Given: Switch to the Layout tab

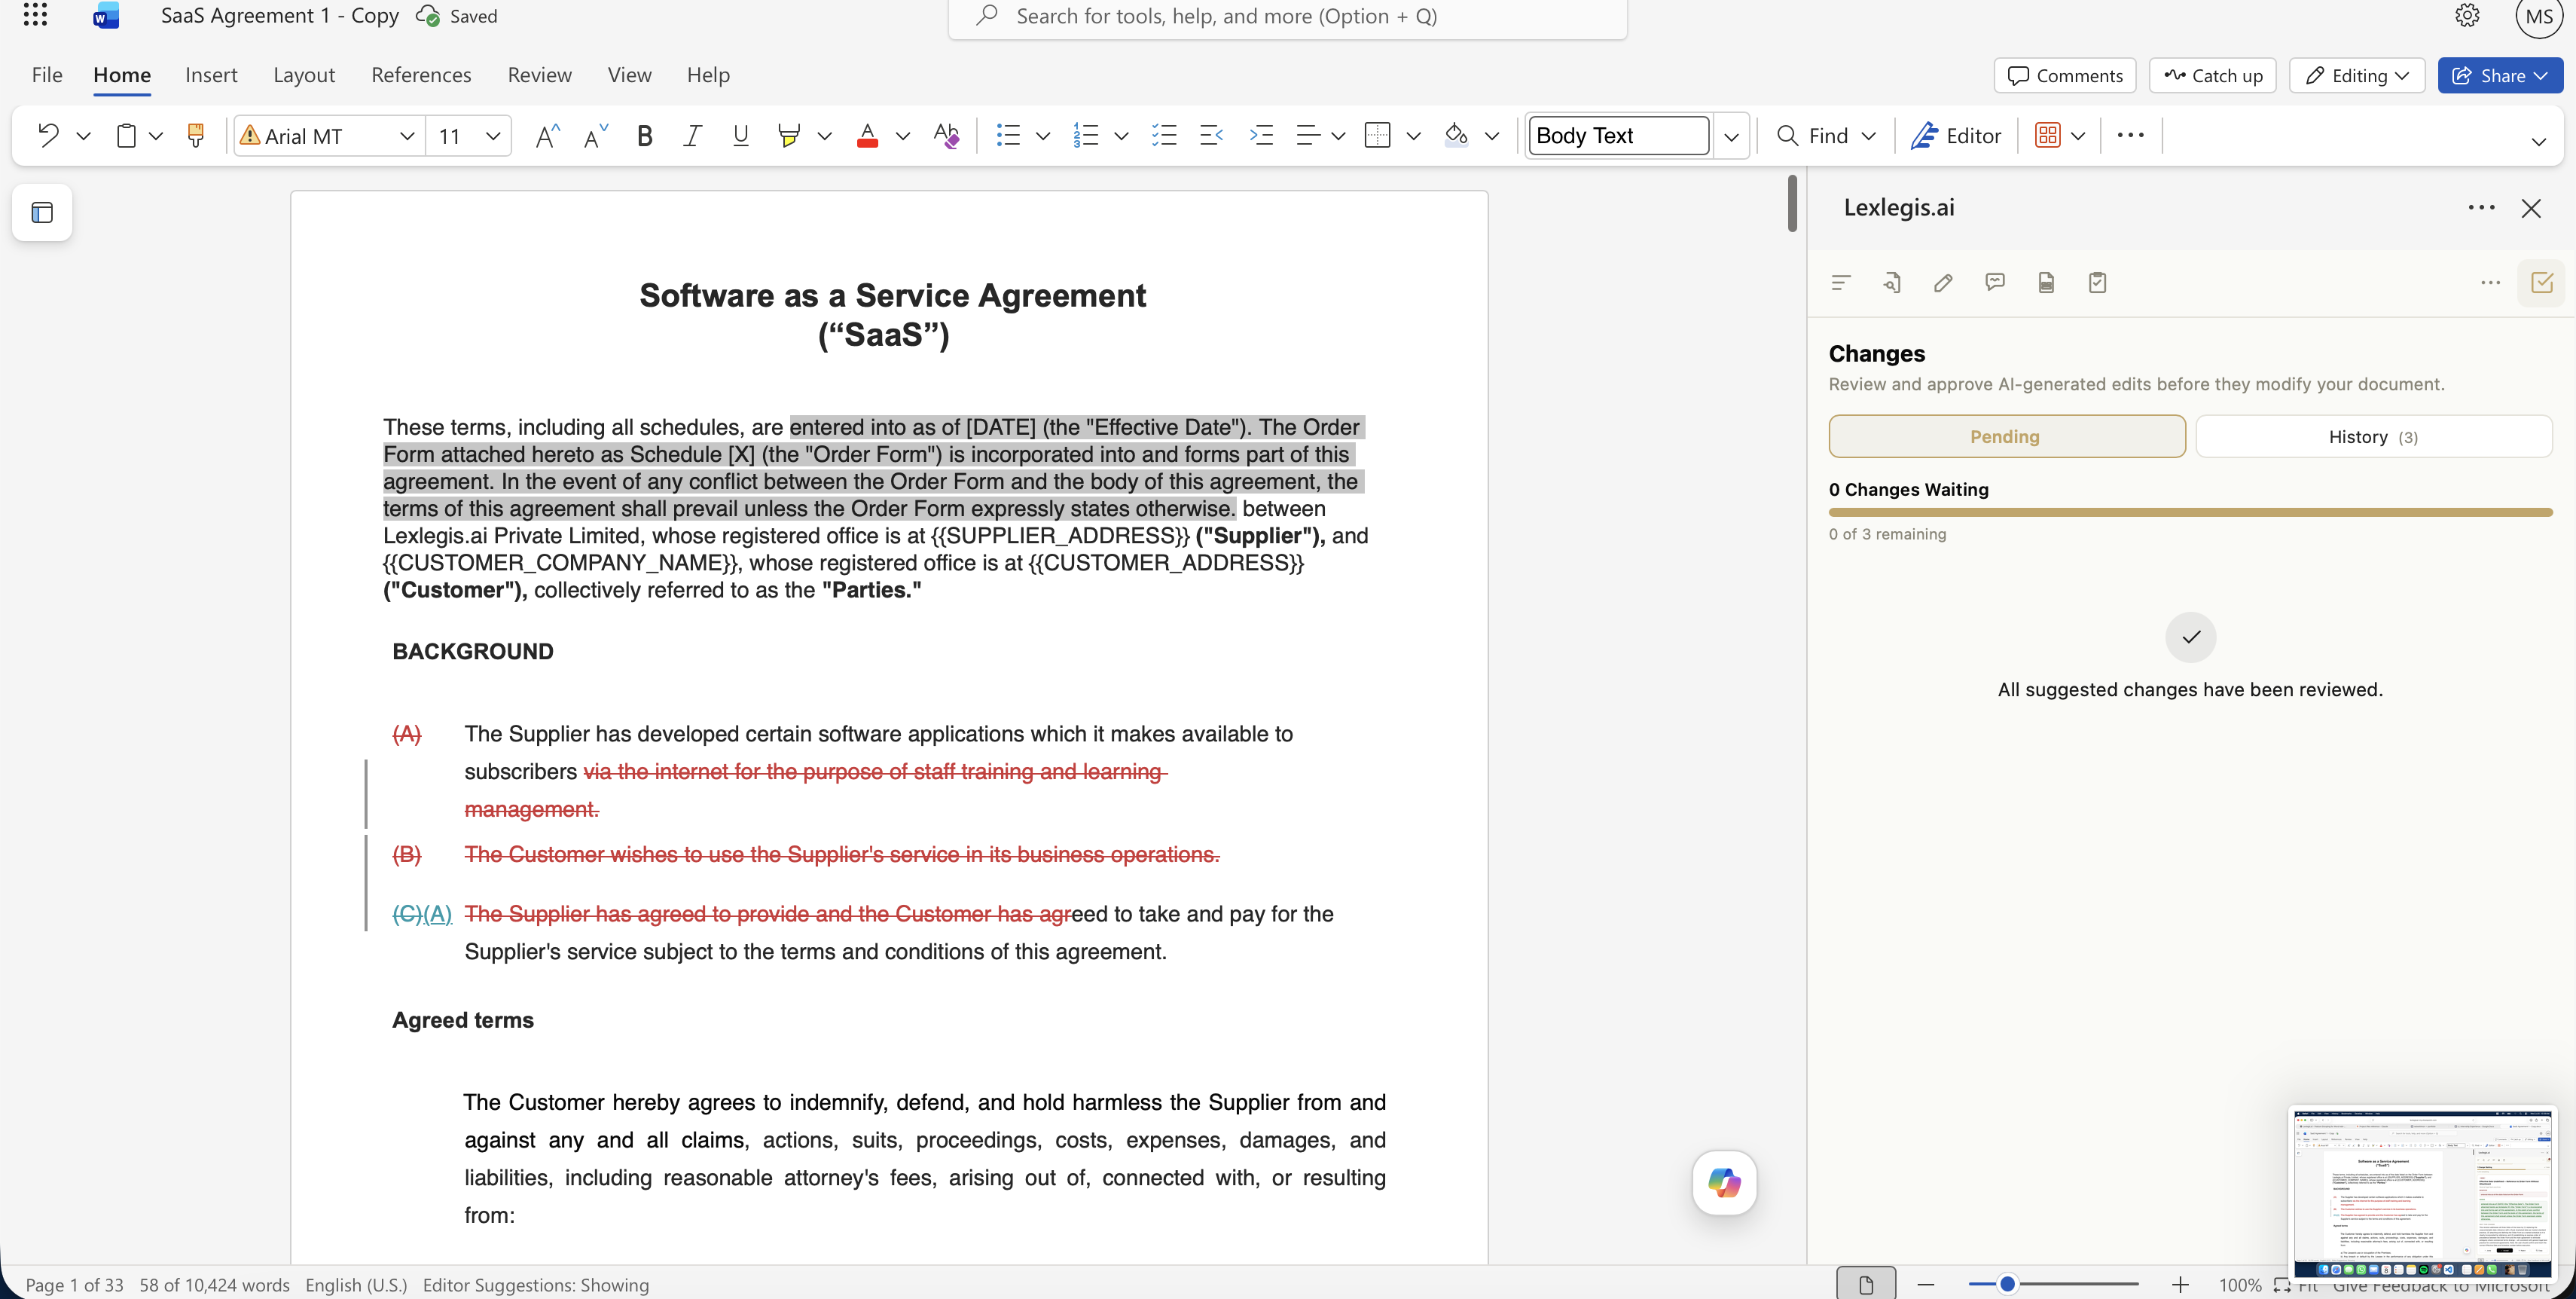Looking at the screenshot, I should coord(304,75).
